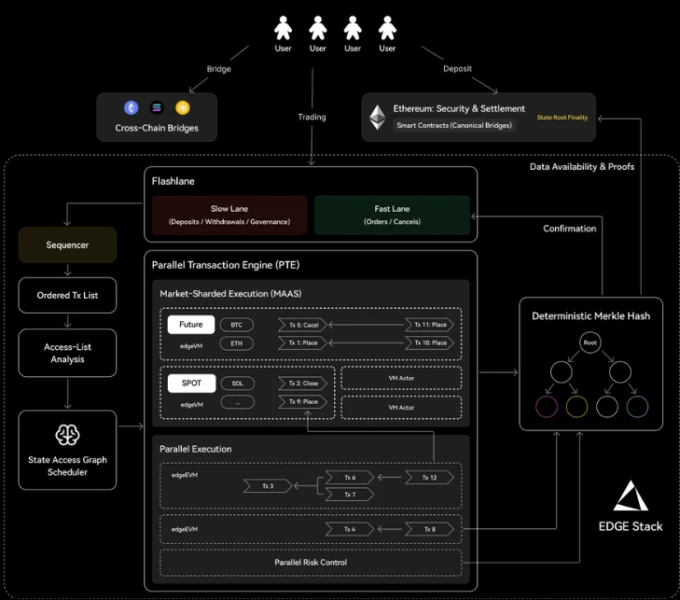Click the SOL pill
Screen dimensions: 680x600
[x=238, y=383]
